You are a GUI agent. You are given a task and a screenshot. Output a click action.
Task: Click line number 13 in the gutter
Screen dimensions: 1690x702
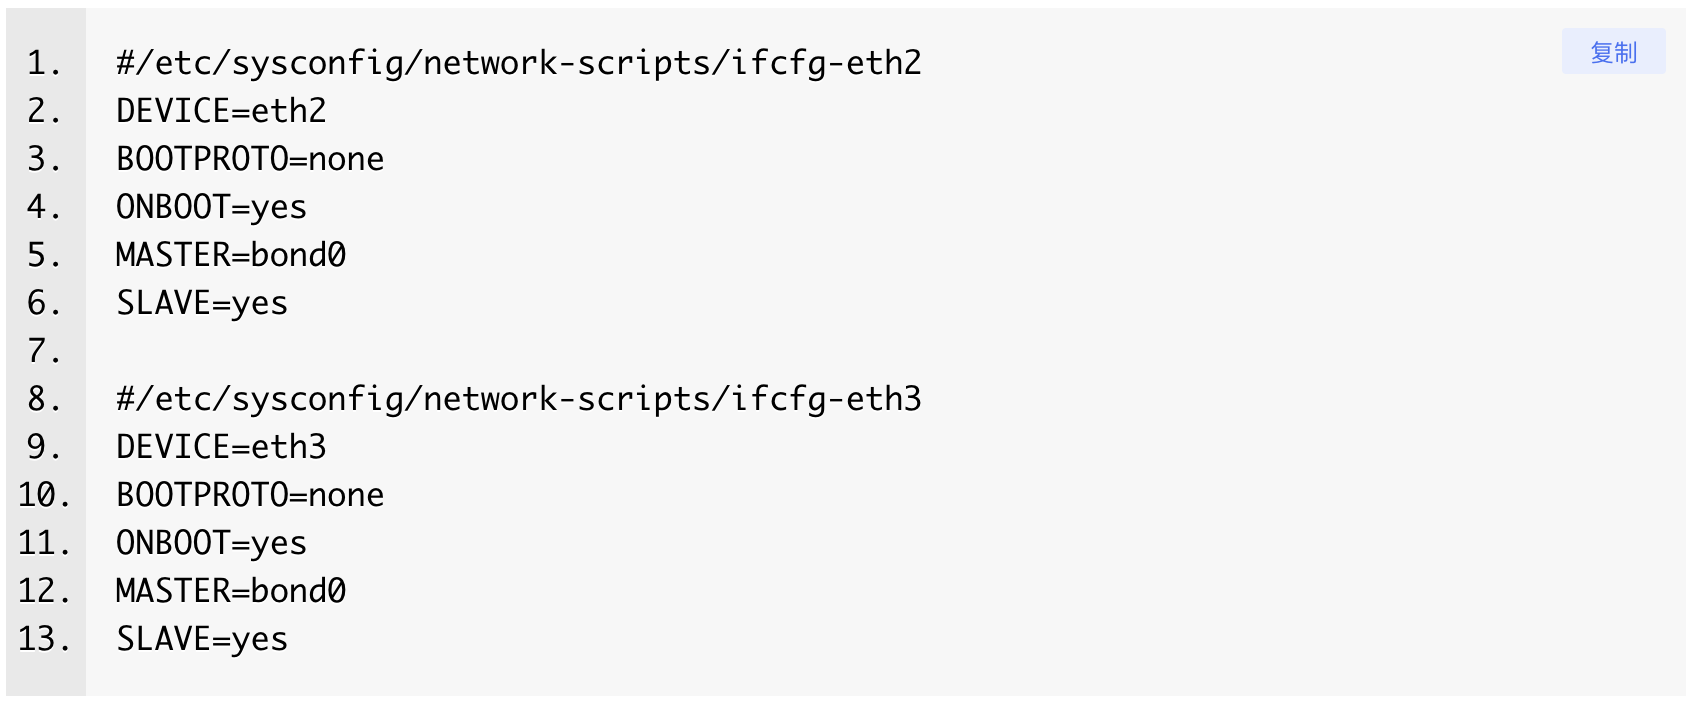[44, 639]
